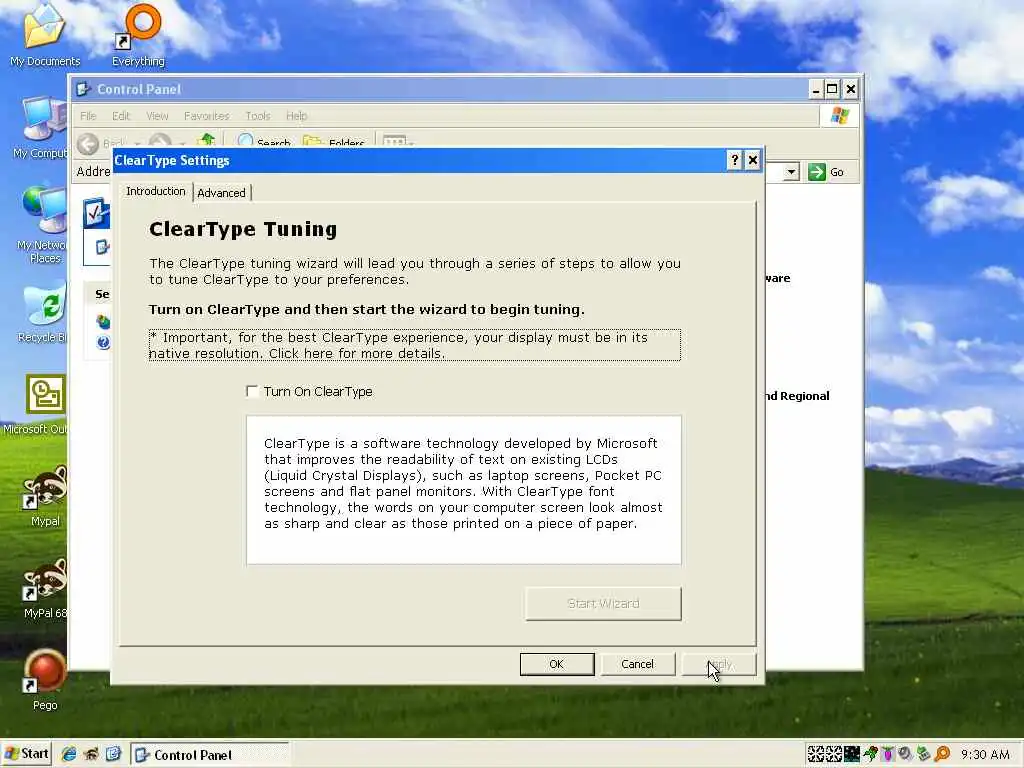Select the Pego red ball shortcut

(44, 680)
